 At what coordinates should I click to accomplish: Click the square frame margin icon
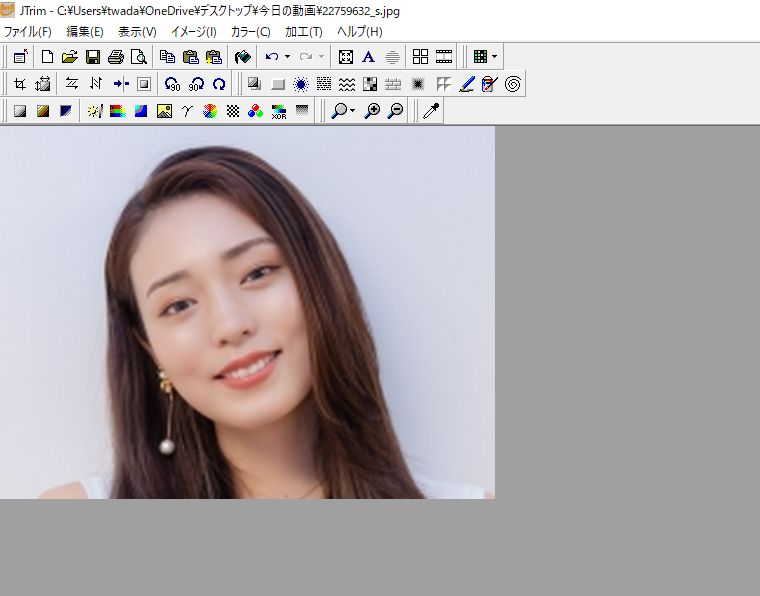pyautogui.click(x=143, y=84)
